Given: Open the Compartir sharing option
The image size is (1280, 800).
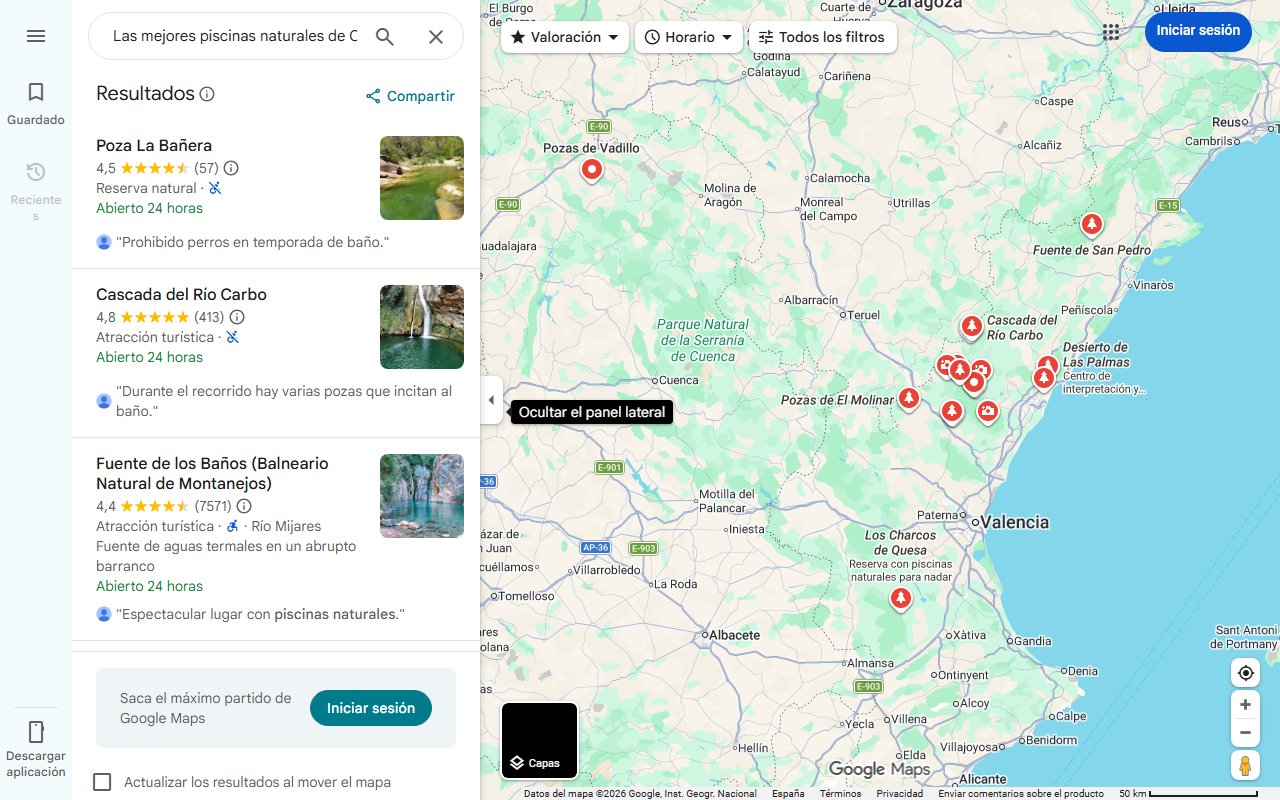Looking at the screenshot, I should point(409,96).
